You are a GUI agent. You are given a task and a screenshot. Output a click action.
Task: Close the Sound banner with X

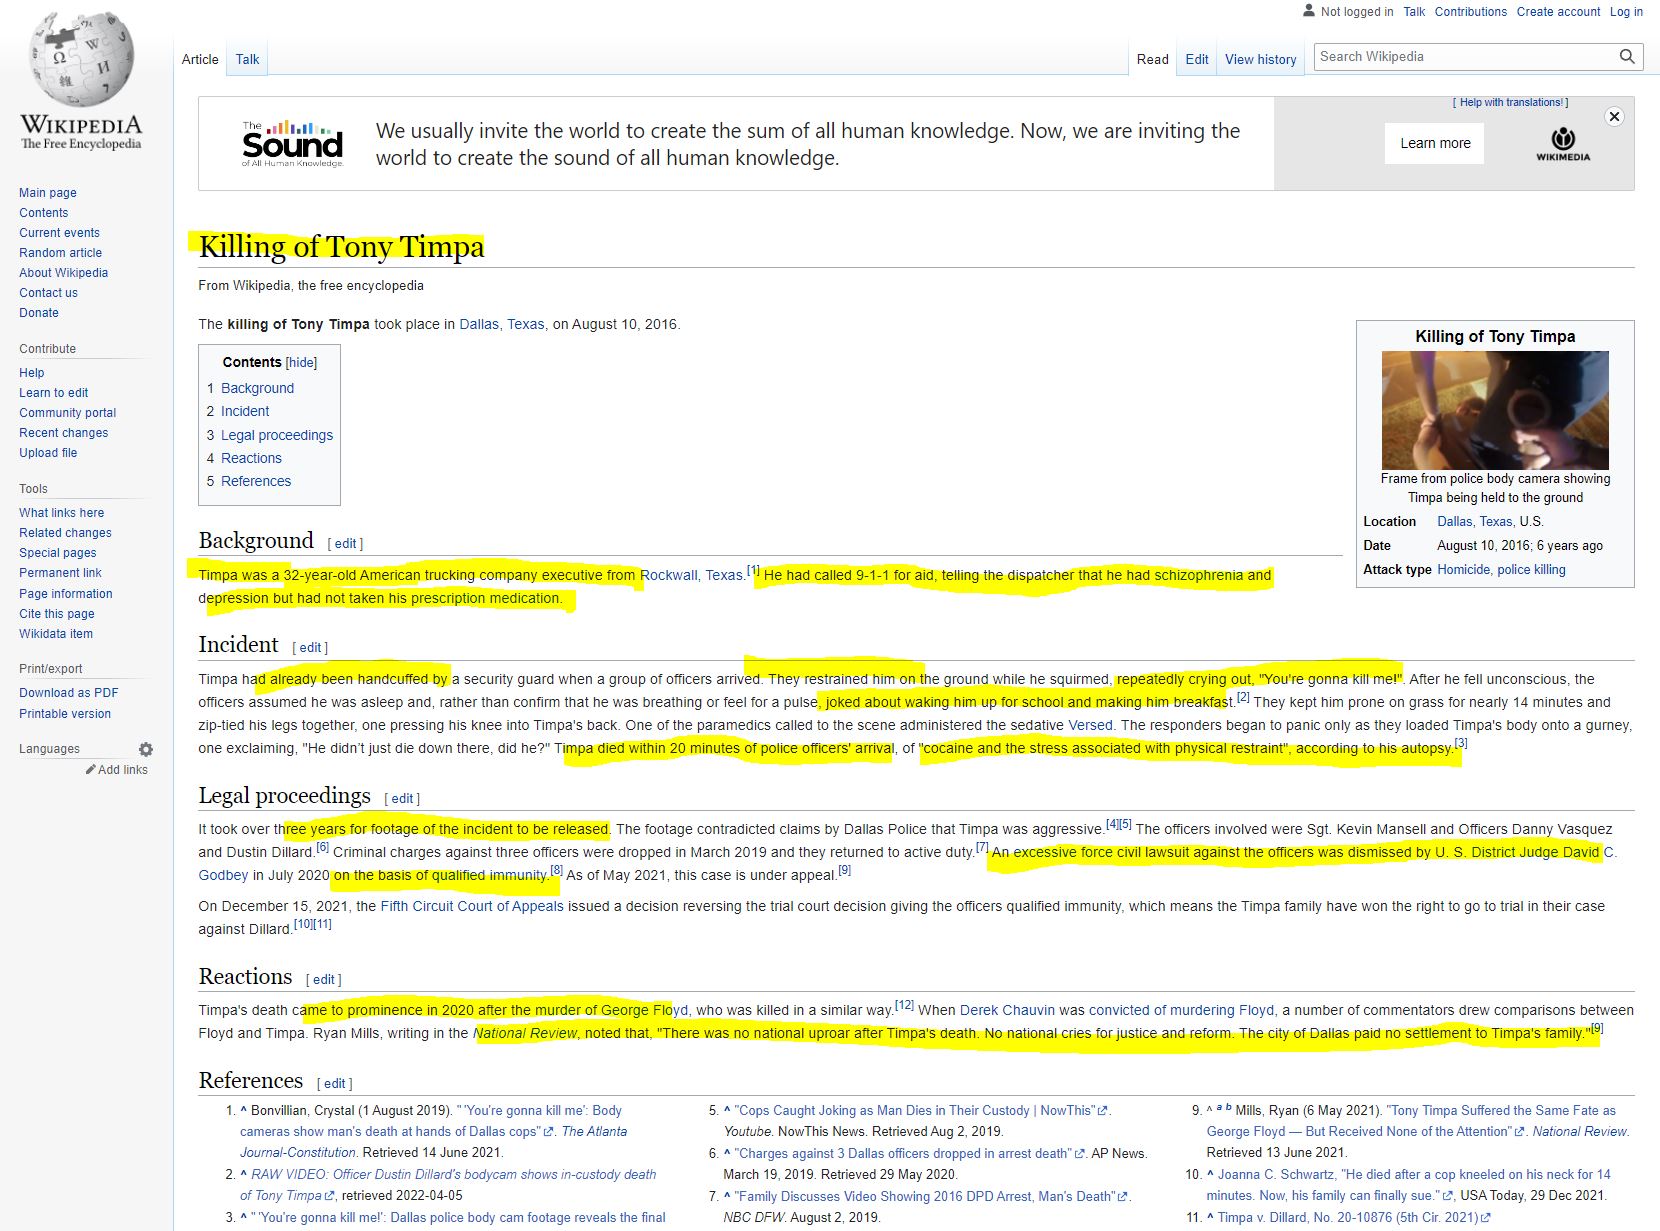click(x=1614, y=117)
